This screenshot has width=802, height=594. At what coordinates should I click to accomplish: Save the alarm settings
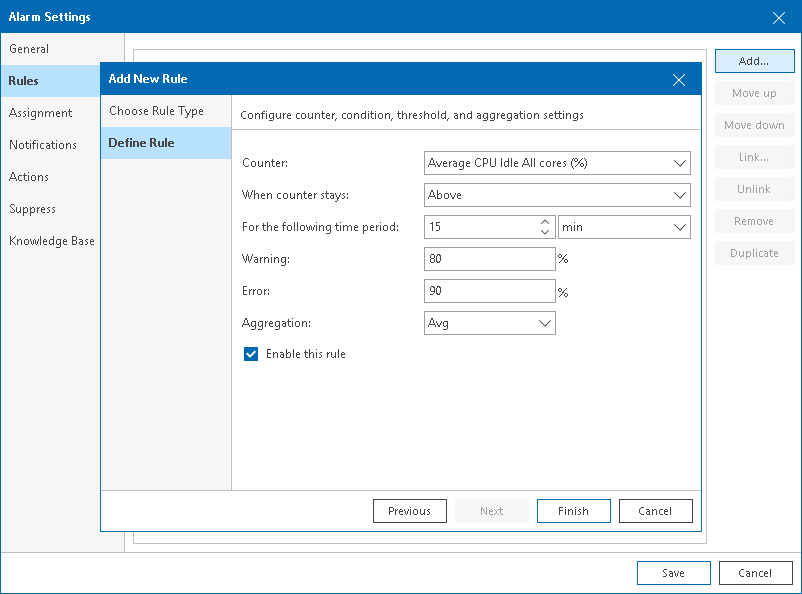pyautogui.click(x=673, y=573)
